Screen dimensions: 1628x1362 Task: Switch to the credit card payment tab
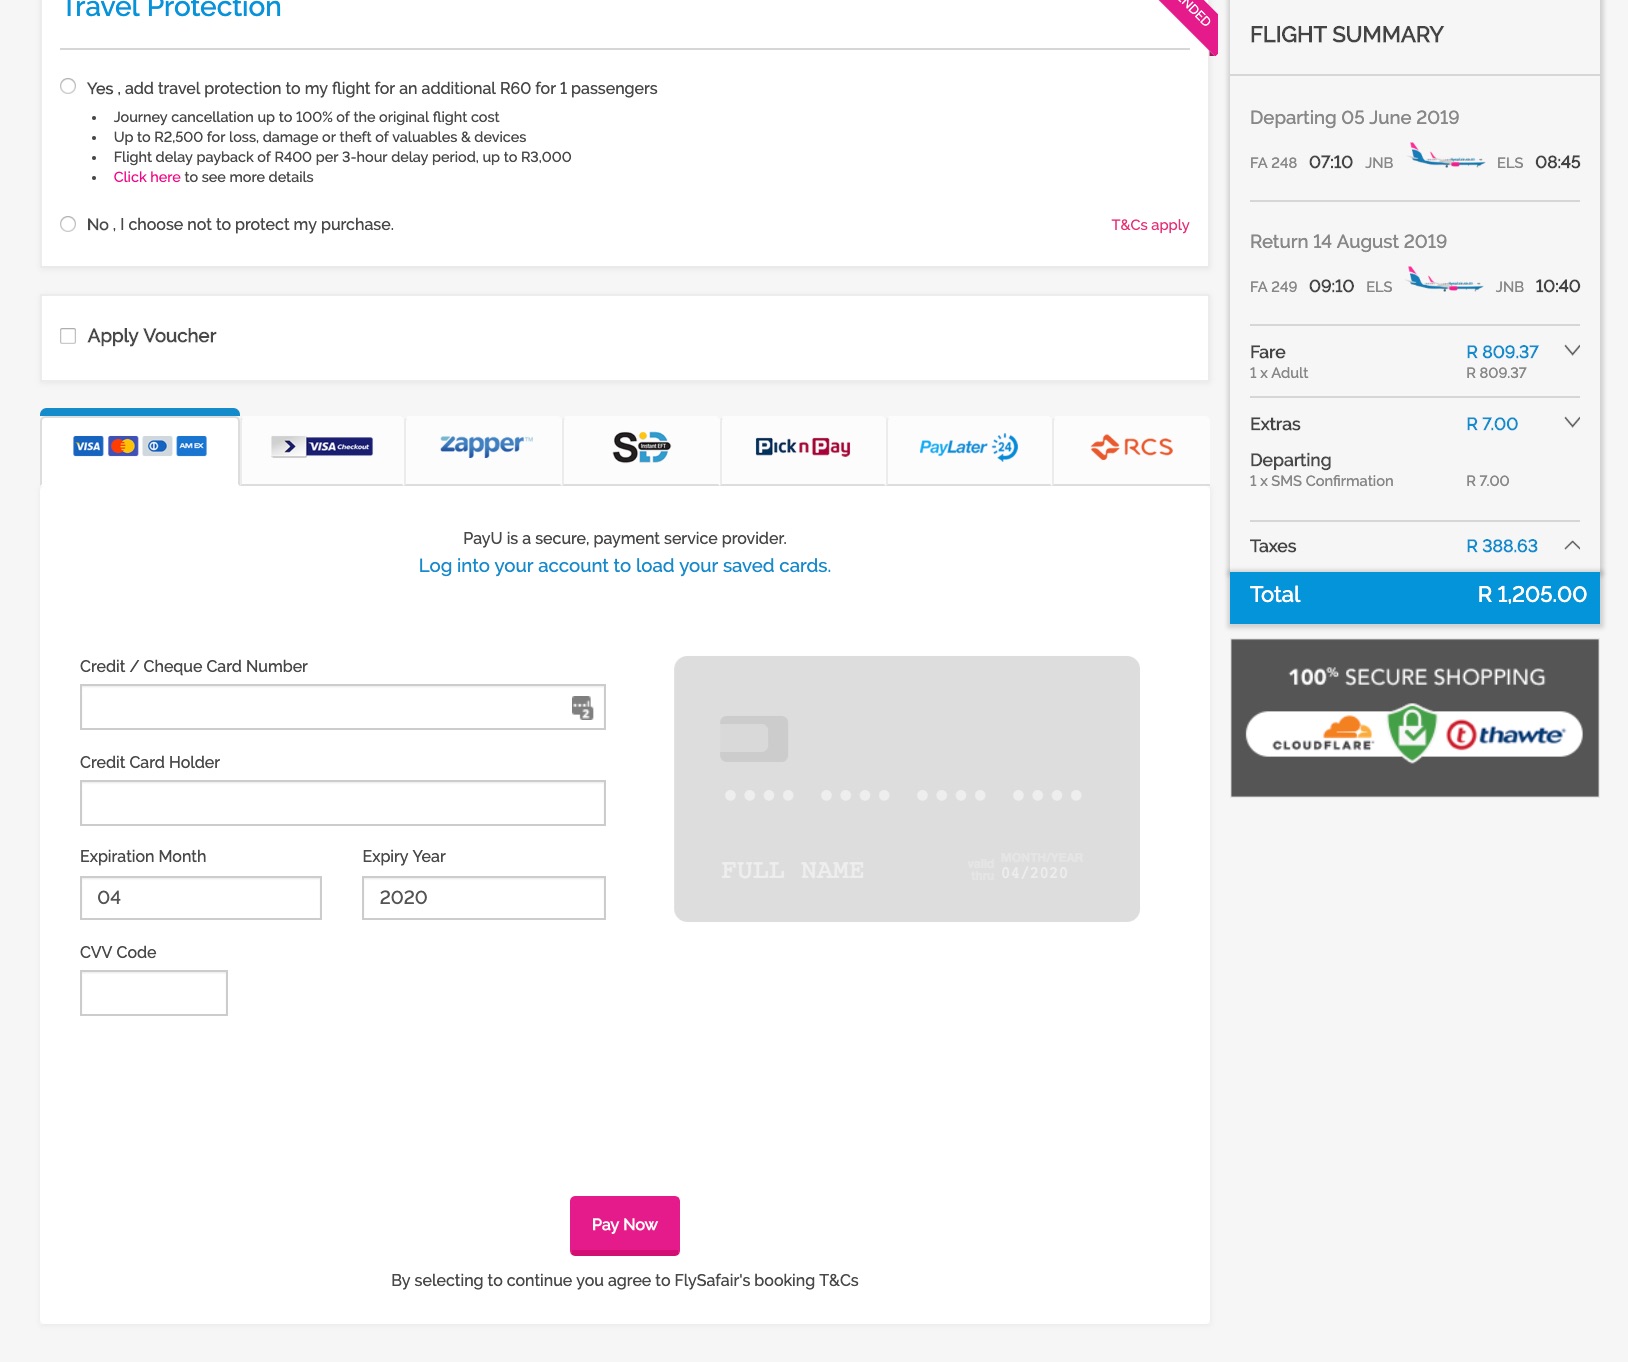click(x=140, y=447)
